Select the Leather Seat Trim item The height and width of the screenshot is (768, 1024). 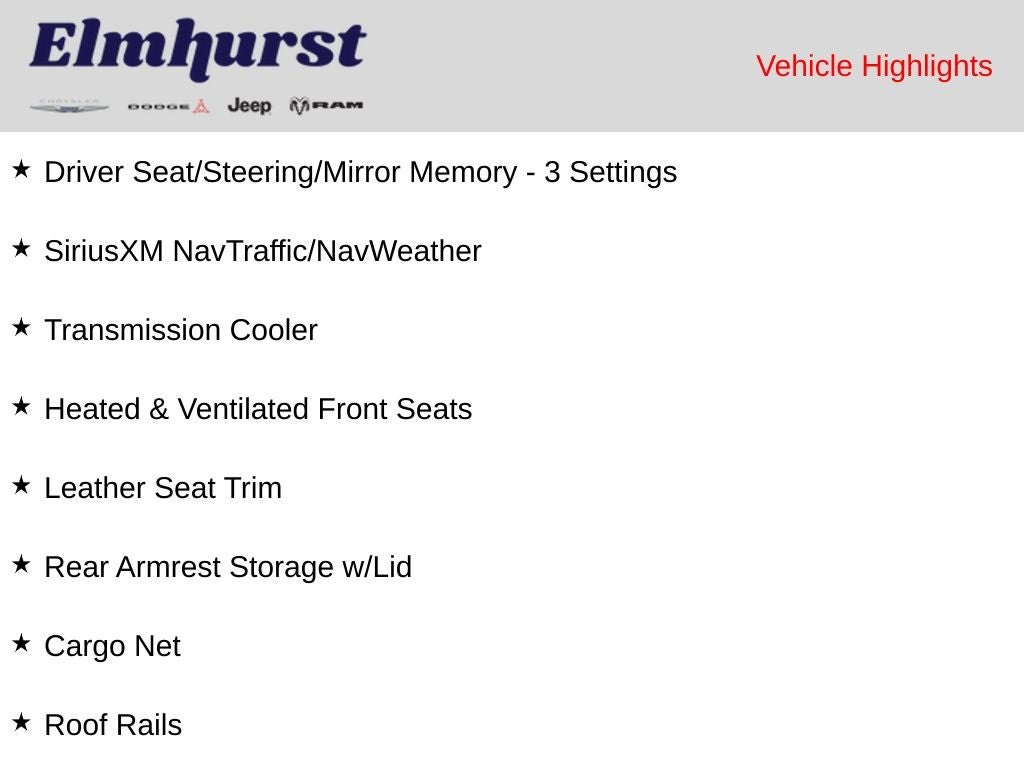163,488
